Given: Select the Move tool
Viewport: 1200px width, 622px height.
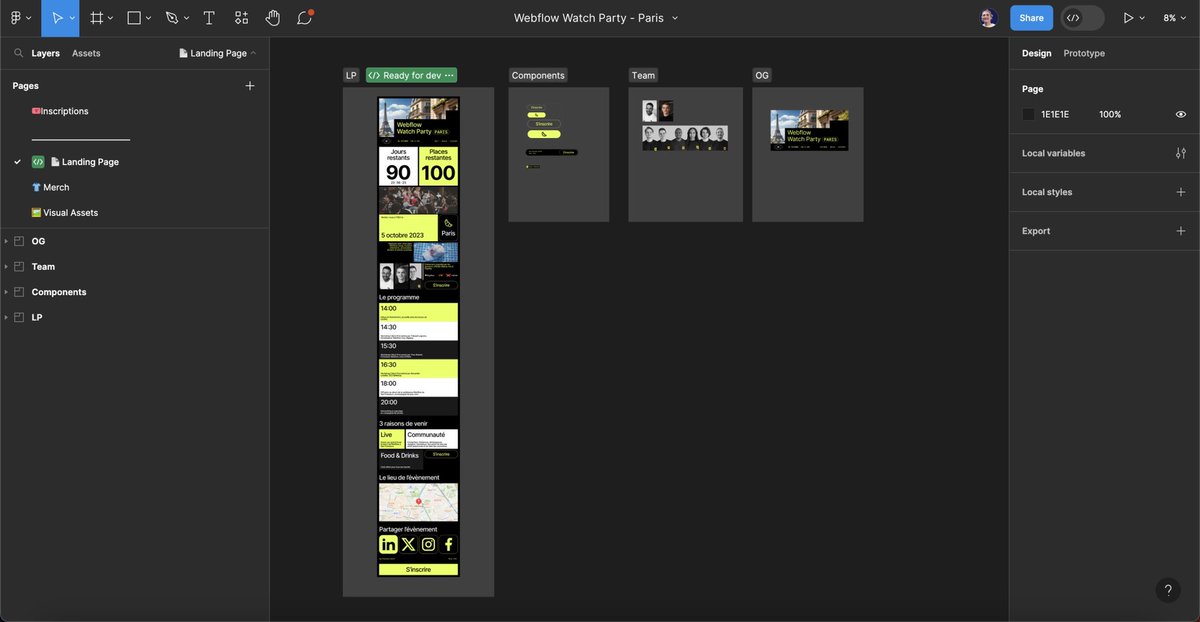Looking at the screenshot, I should 57,18.
